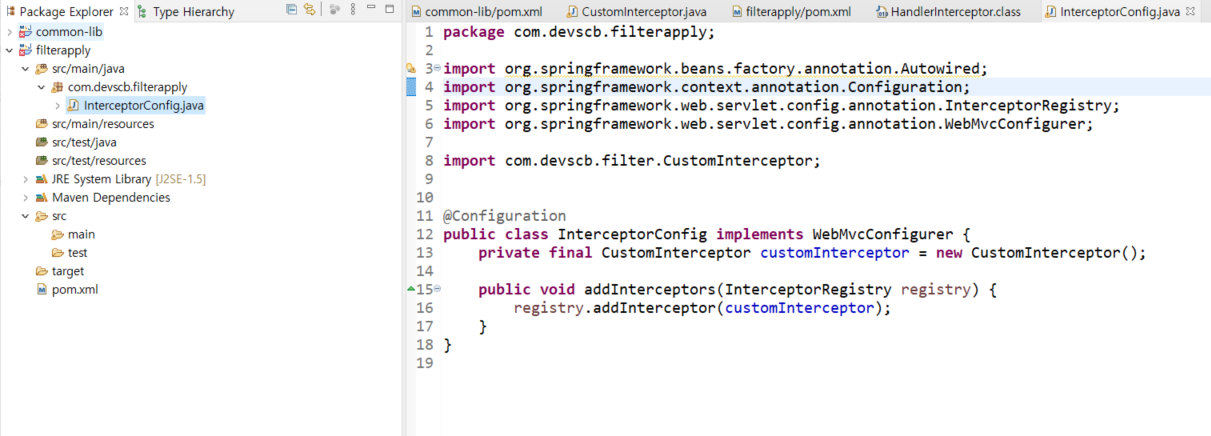Click the HandlerInterceptor.class tab icon
The image size is (1211, 436).
click(883, 12)
